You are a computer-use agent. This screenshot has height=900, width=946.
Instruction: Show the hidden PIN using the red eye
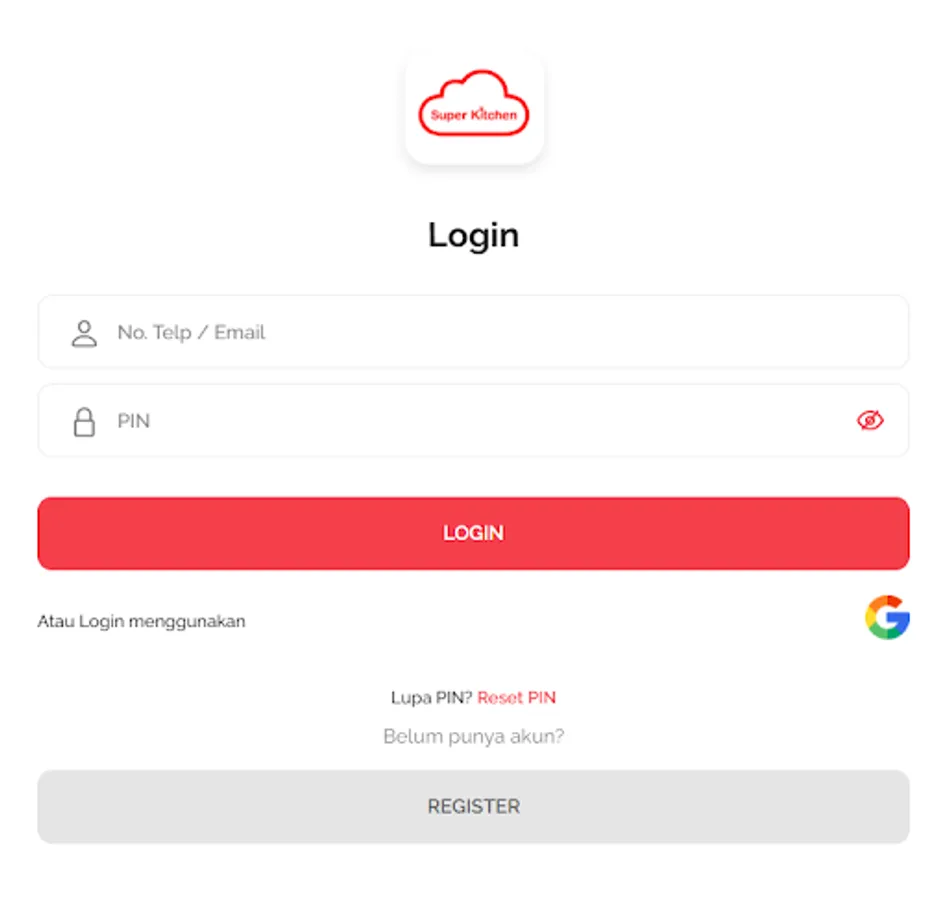(870, 420)
